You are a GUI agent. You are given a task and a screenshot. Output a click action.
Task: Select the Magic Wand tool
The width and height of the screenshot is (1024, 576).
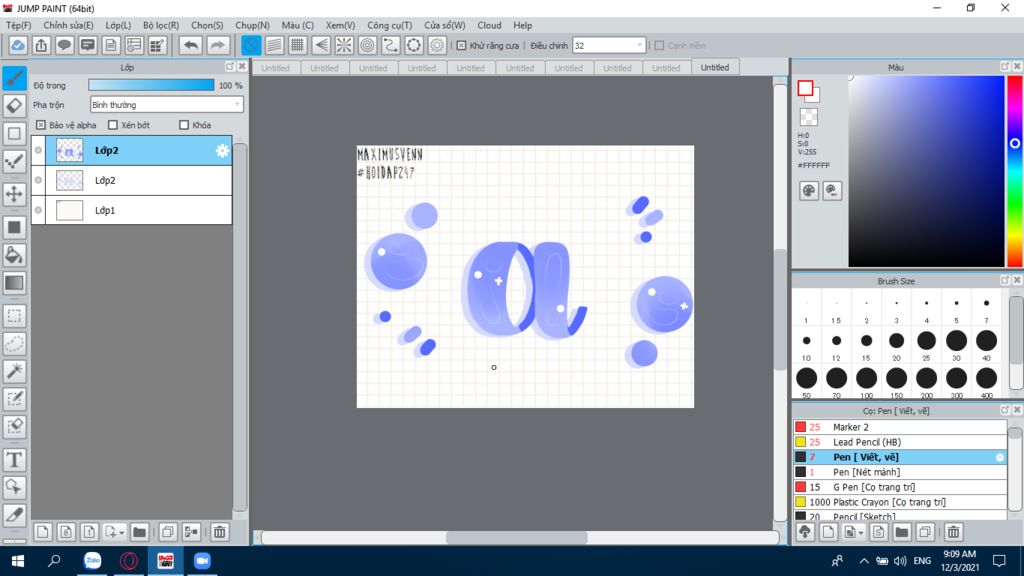pyautogui.click(x=14, y=371)
